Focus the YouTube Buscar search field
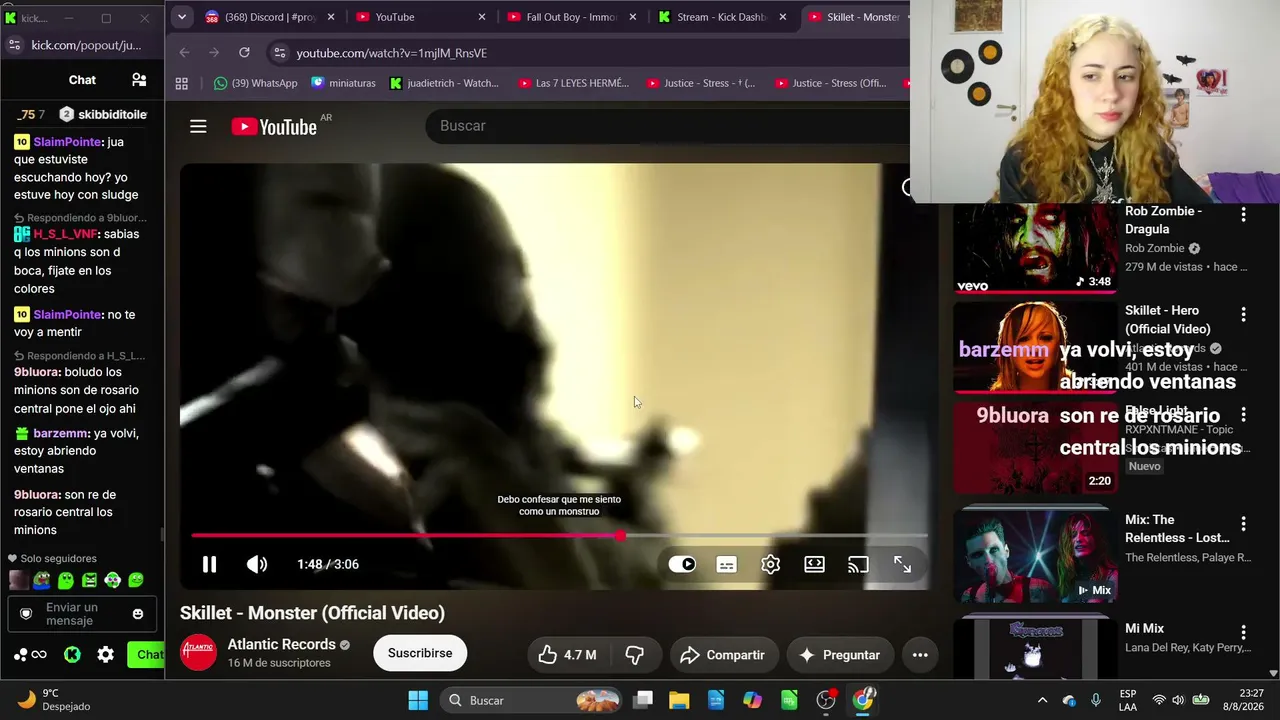 point(670,125)
